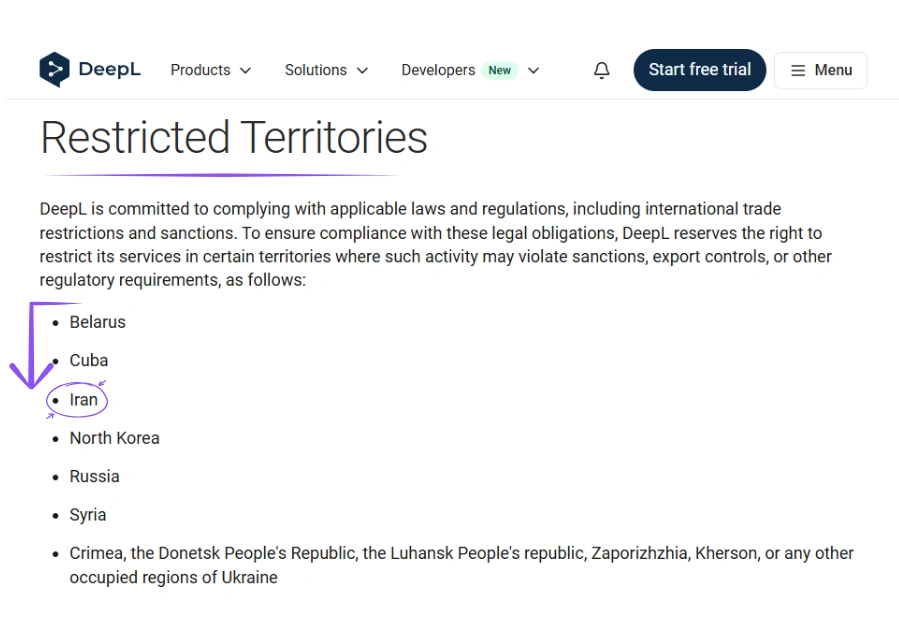Click the Restricted Territories heading
Viewport: 899px width, 635px height.
point(234,138)
